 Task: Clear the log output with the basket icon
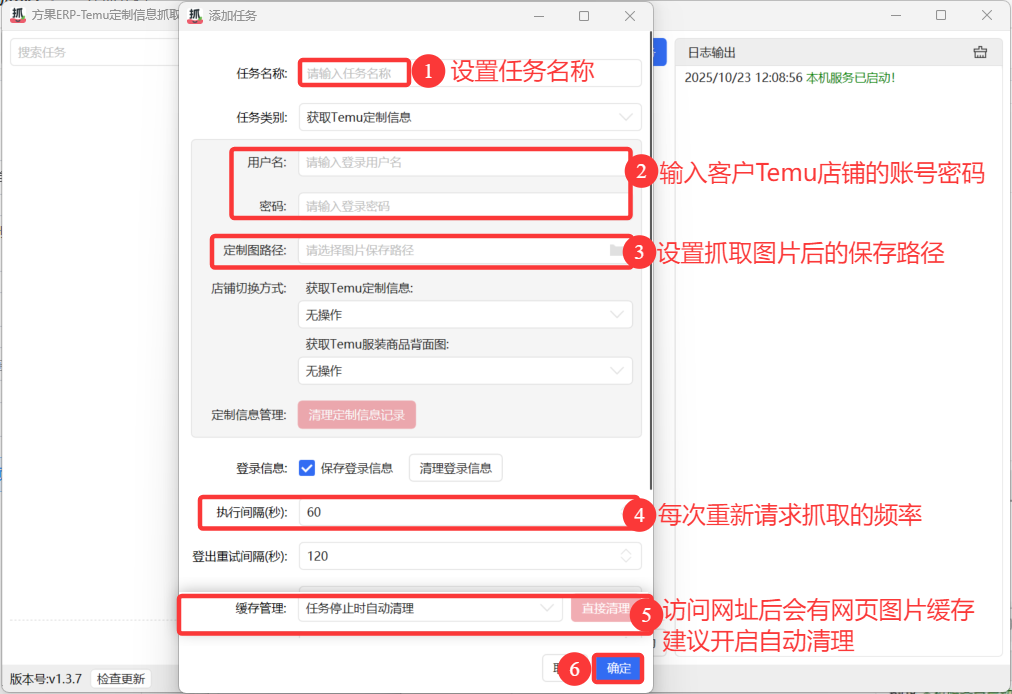[980, 52]
